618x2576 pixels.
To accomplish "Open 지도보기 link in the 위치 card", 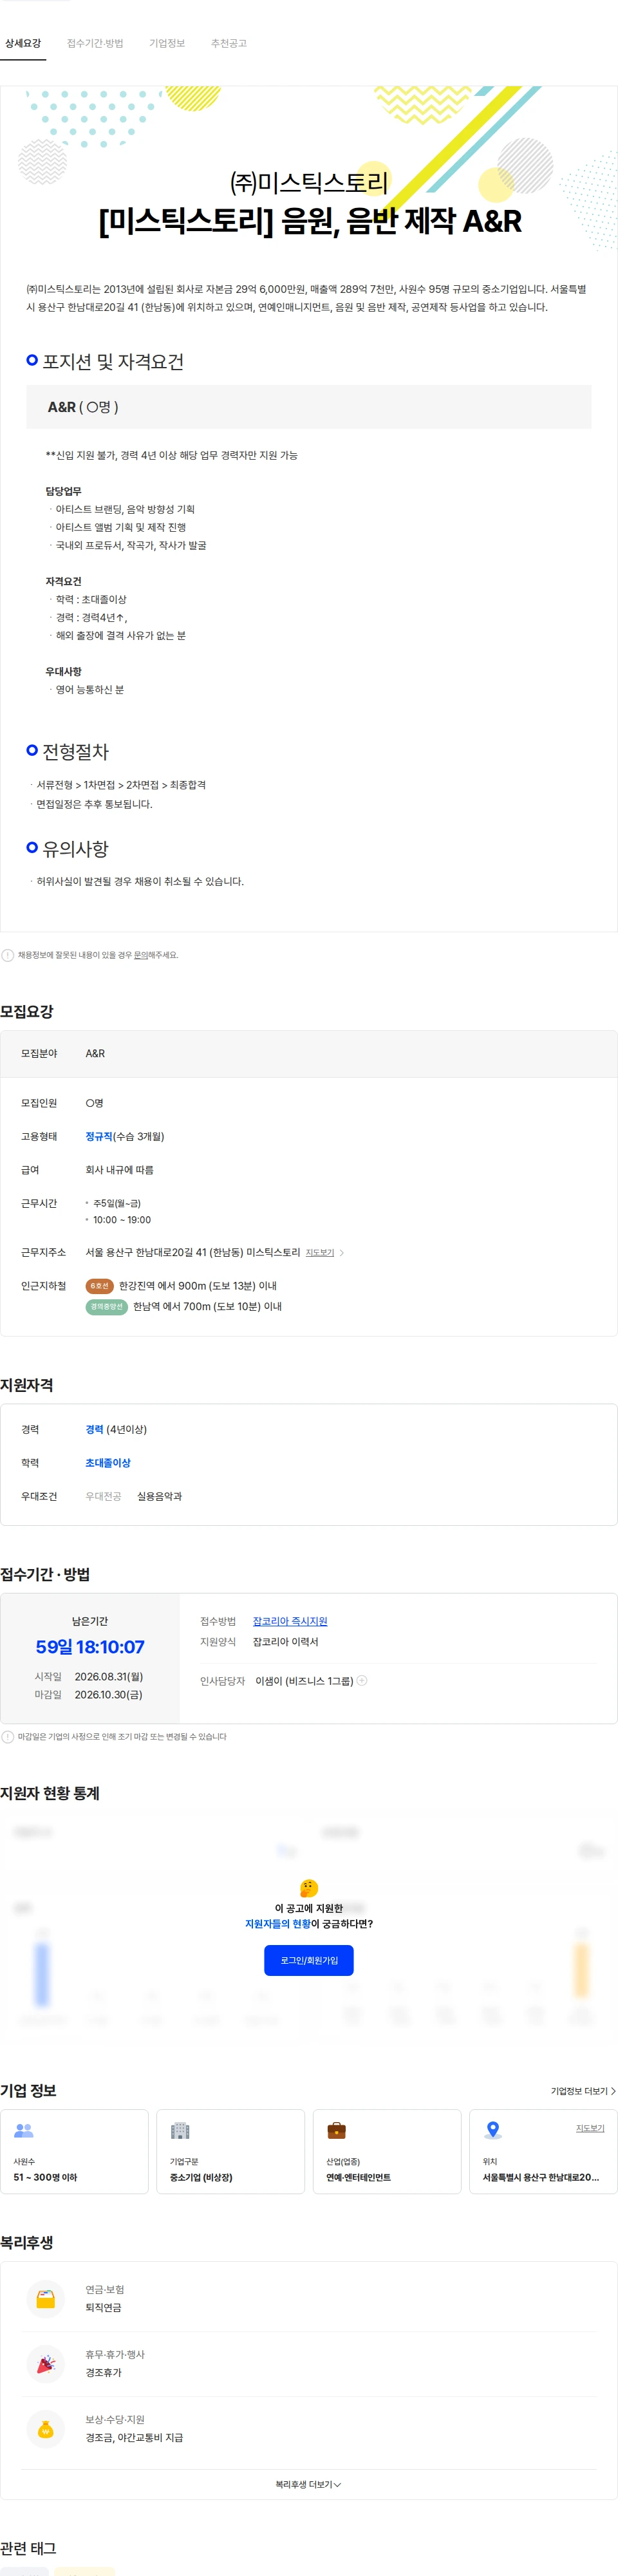I will point(590,2128).
